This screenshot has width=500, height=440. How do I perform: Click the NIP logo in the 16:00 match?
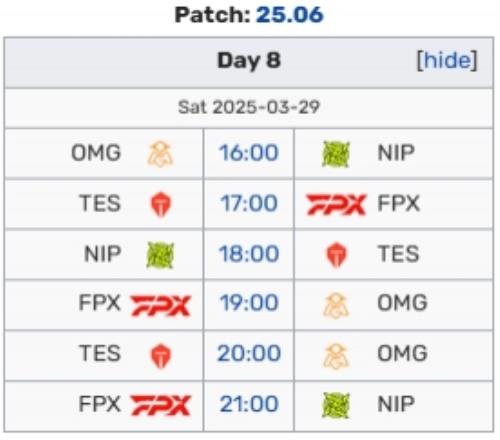coord(336,154)
